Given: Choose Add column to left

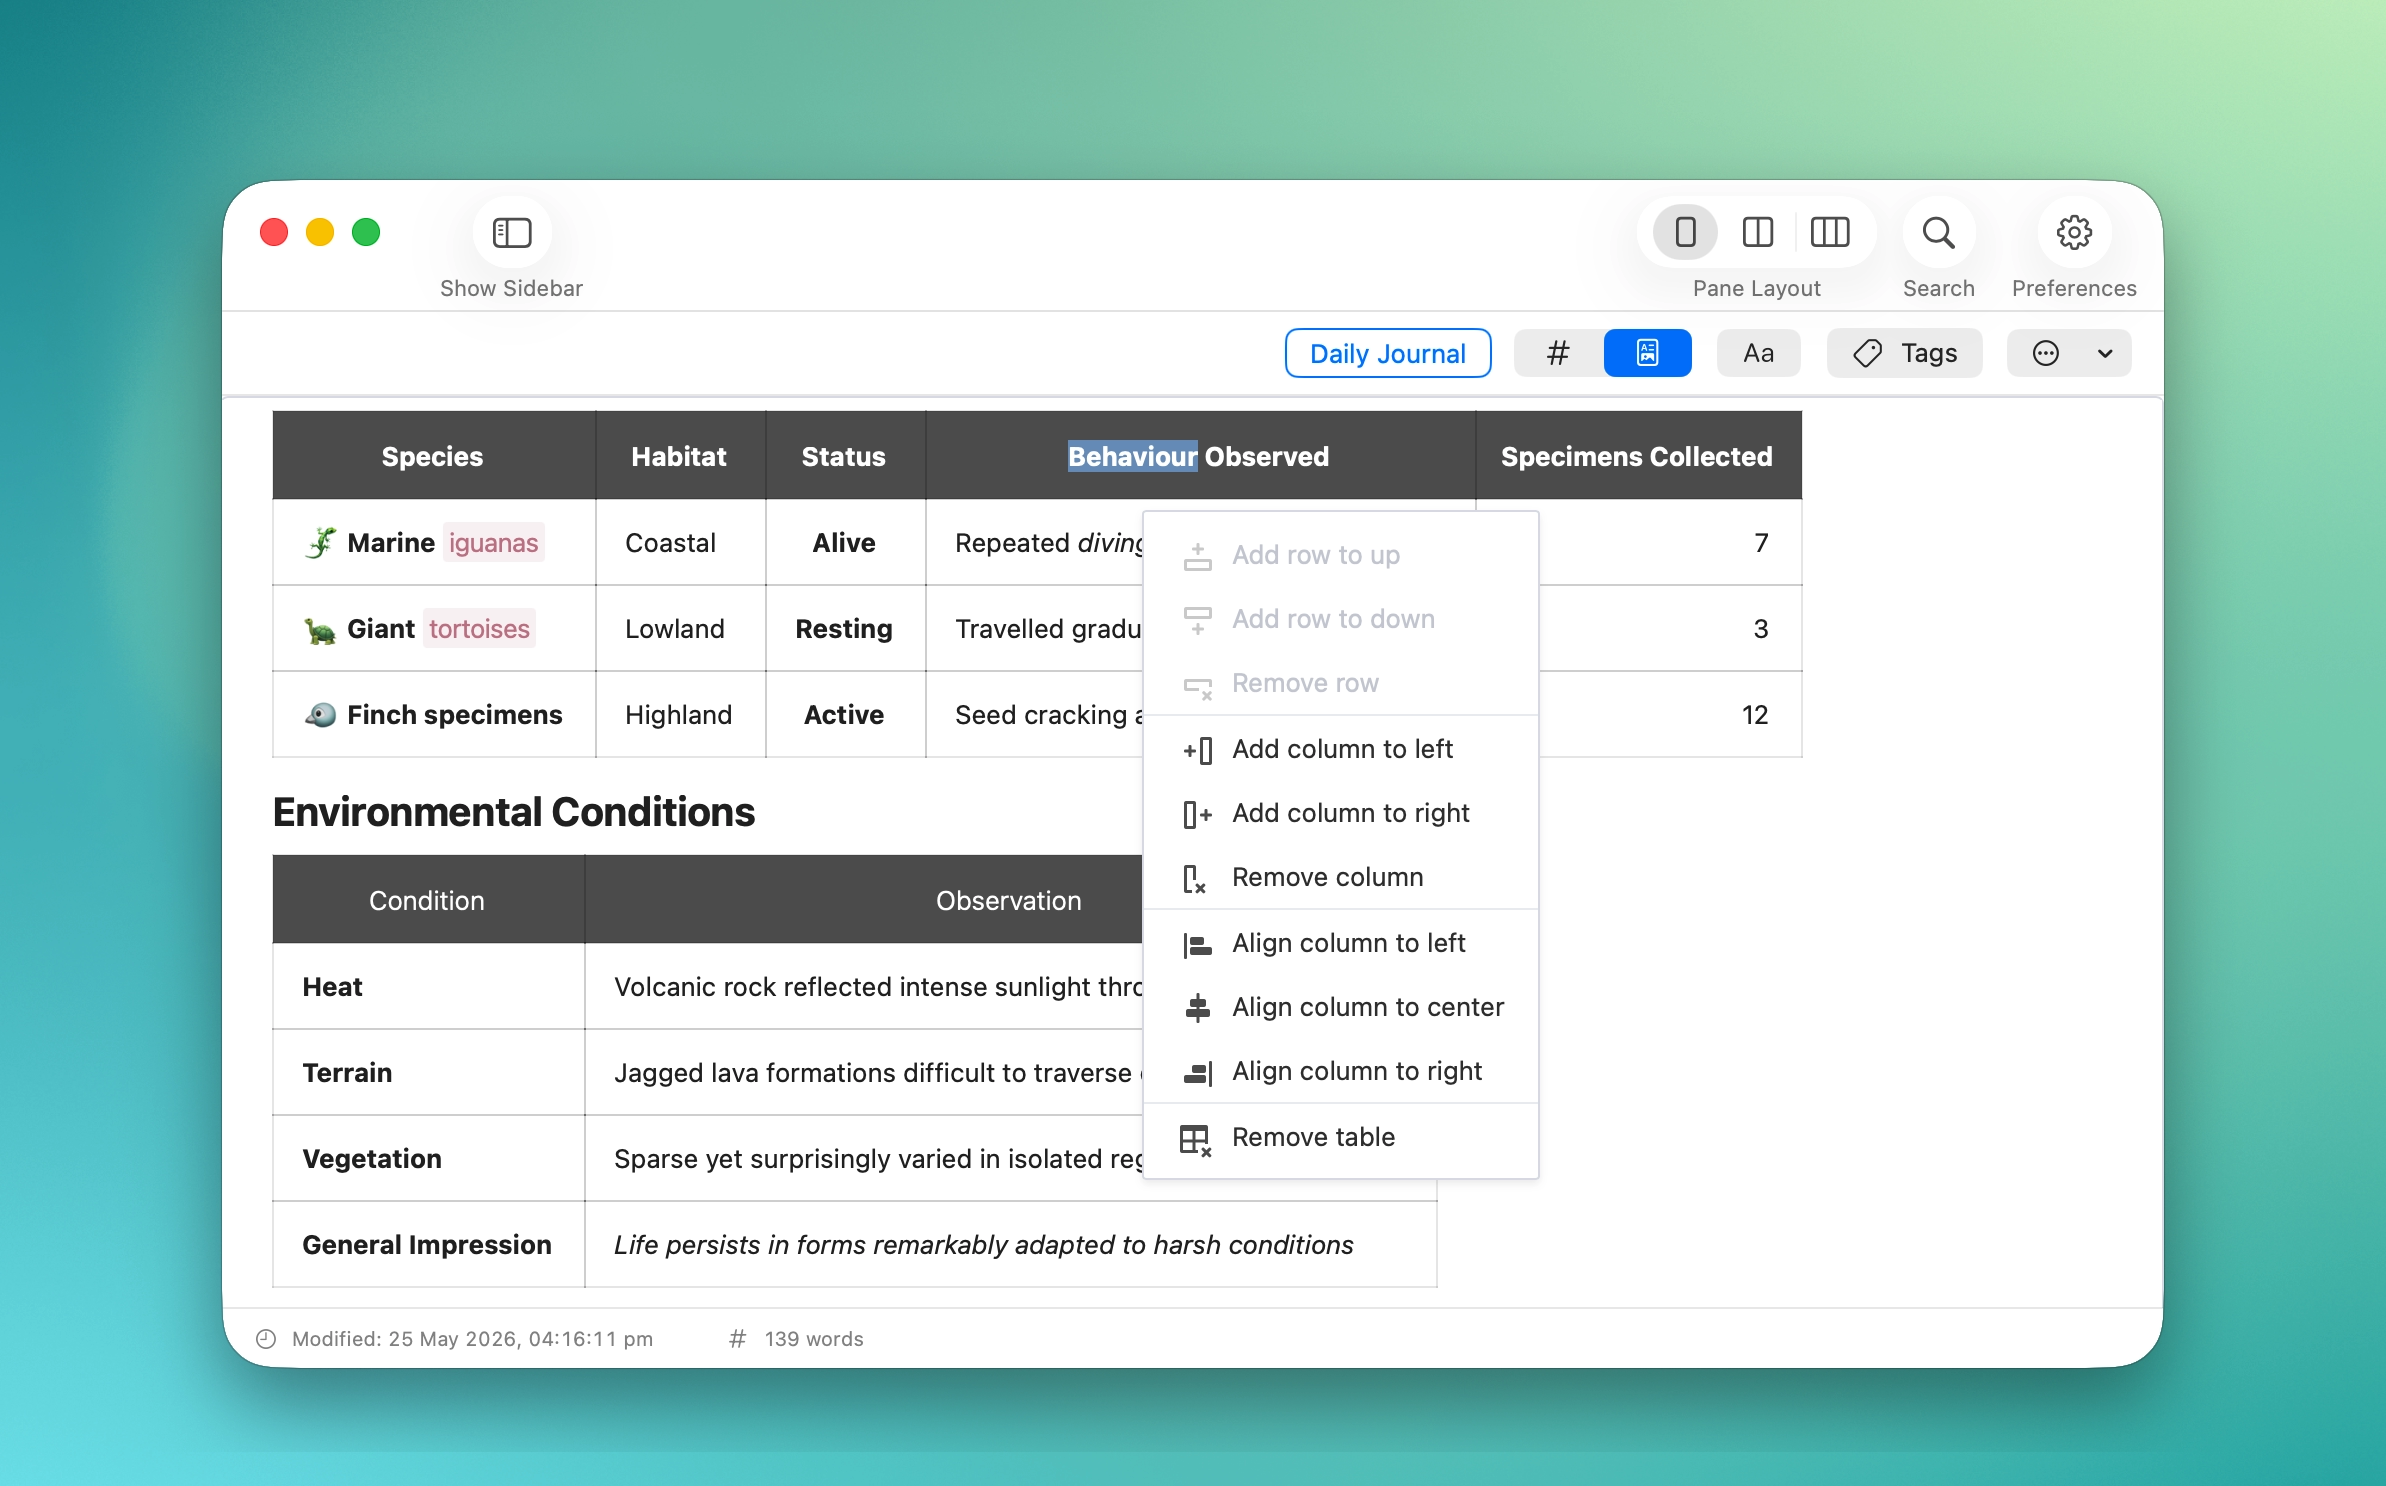Looking at the screenshot, I should pyautogui.click(x=1340, y=749).
